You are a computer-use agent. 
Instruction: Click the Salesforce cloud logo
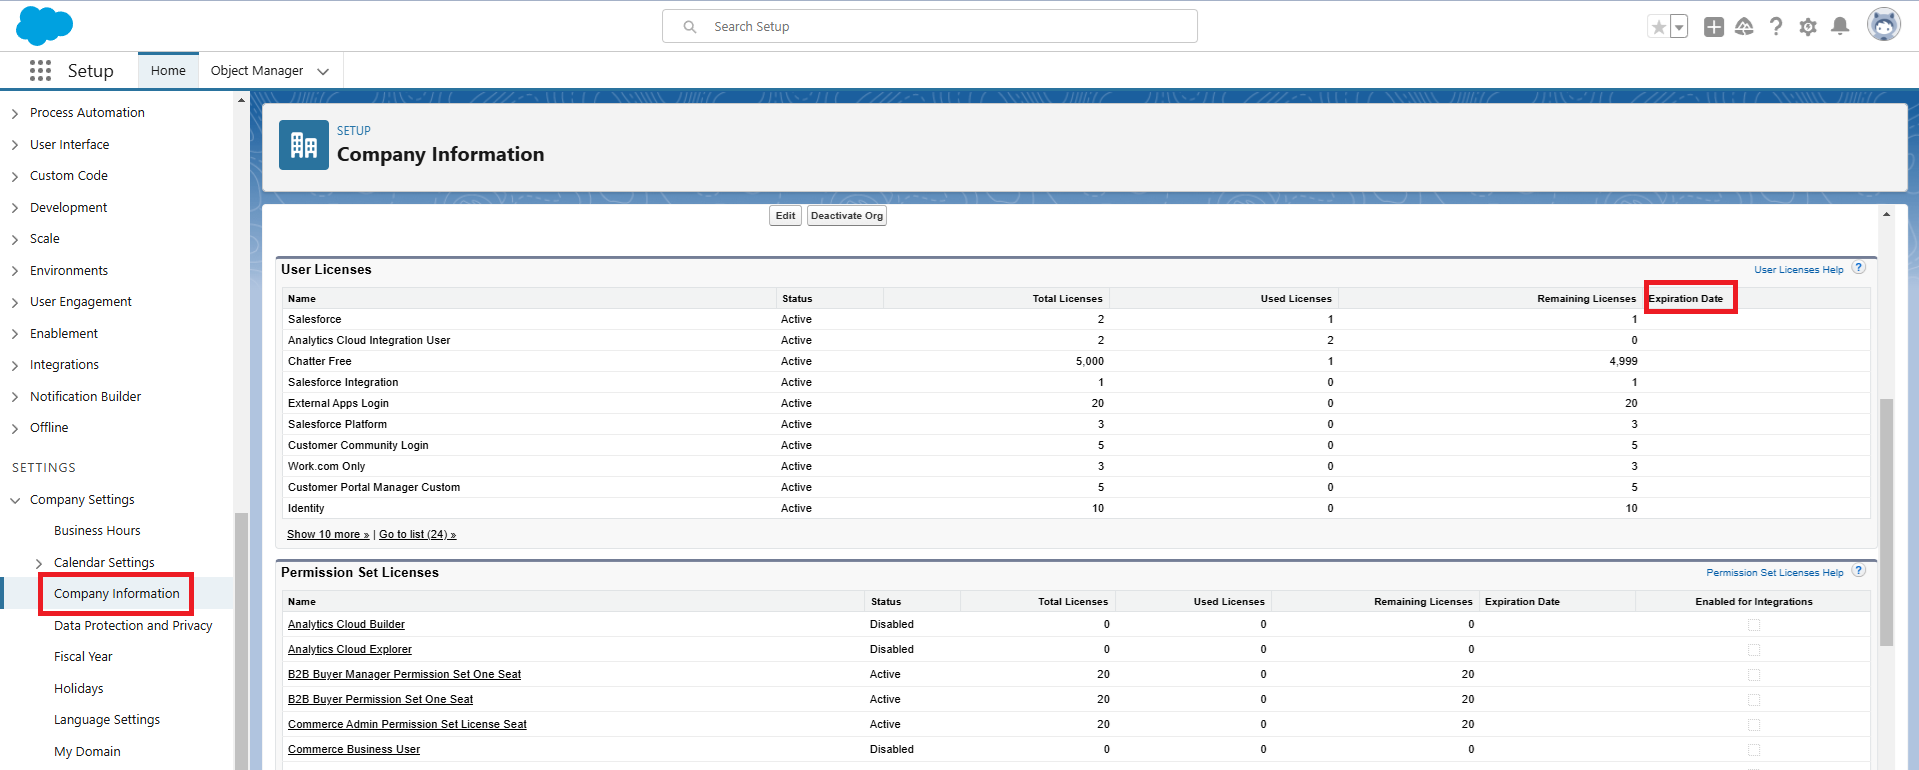[44, 25]
